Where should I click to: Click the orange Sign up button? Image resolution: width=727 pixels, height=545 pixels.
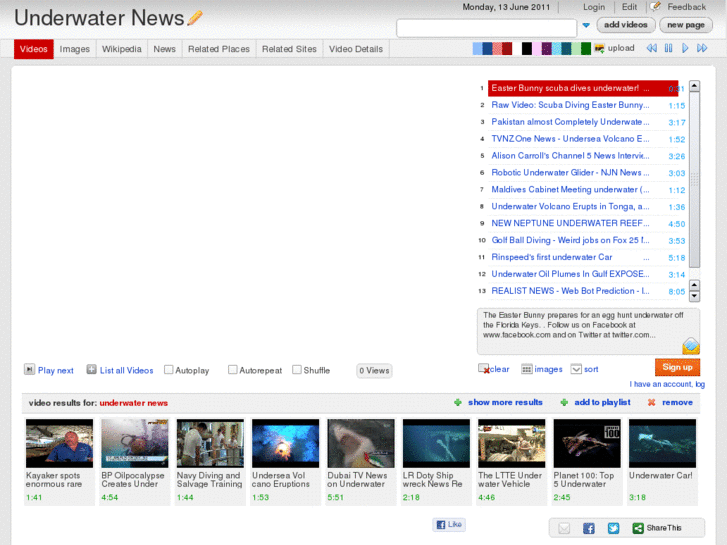tap(677, 367)
